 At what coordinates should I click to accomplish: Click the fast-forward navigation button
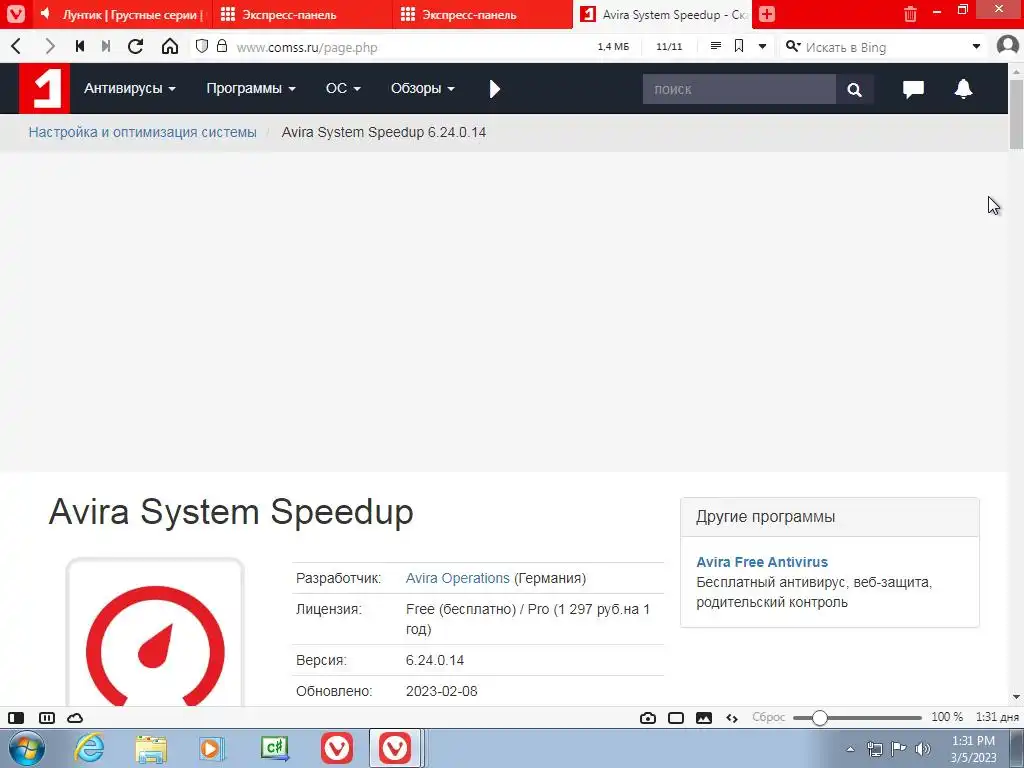[x=106, y=46]
